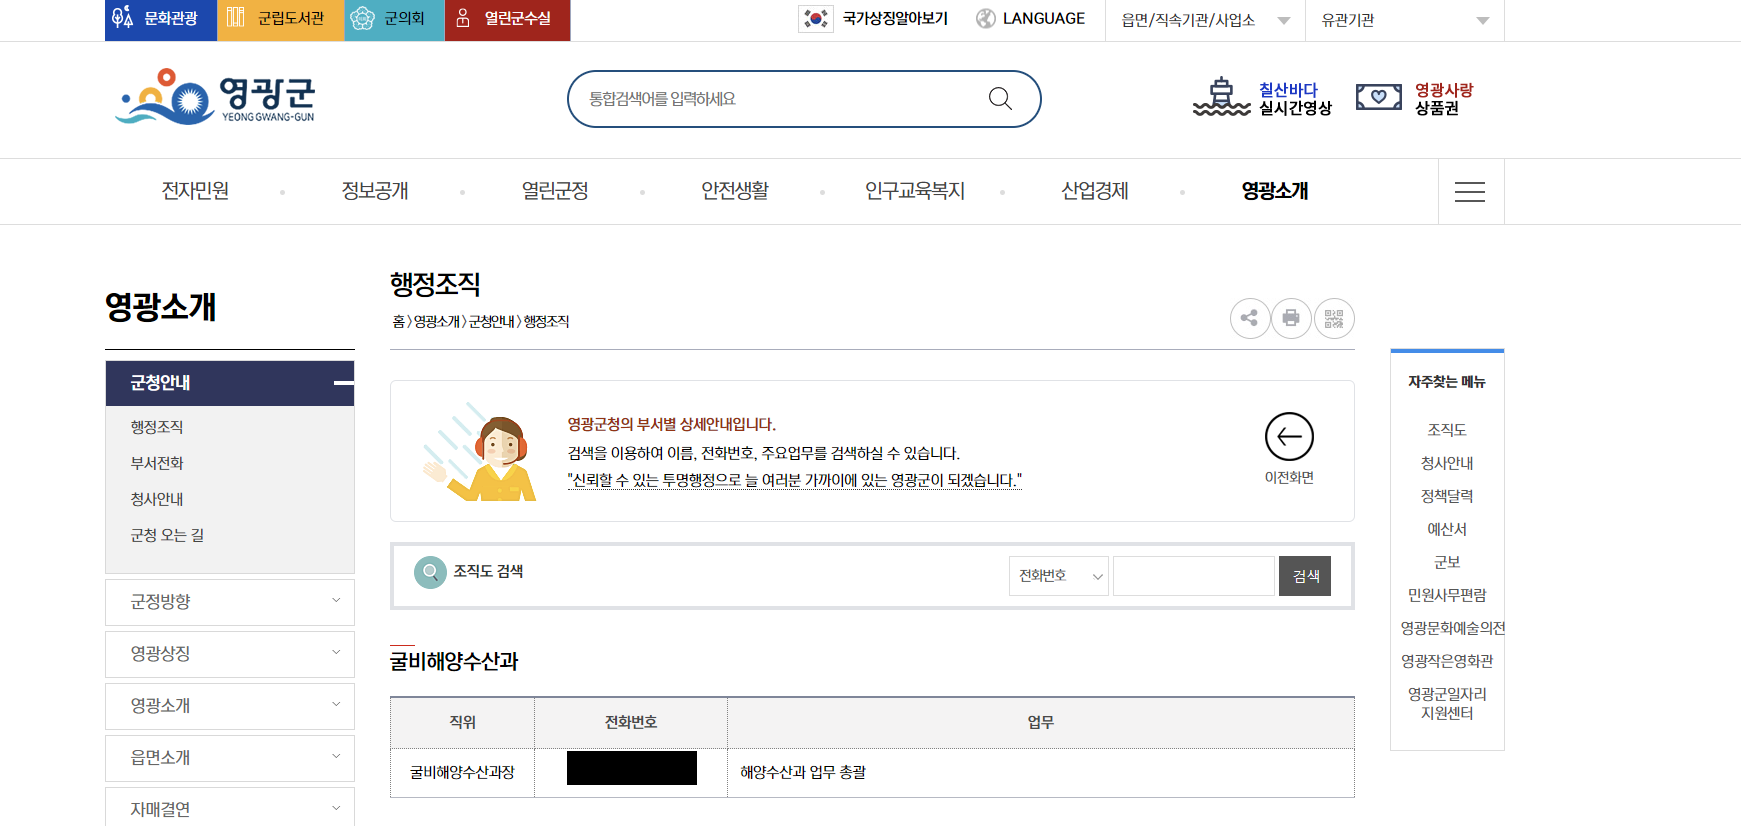Click the QR code icon button
This screenshot has height=826, width=1741.
1334,319
